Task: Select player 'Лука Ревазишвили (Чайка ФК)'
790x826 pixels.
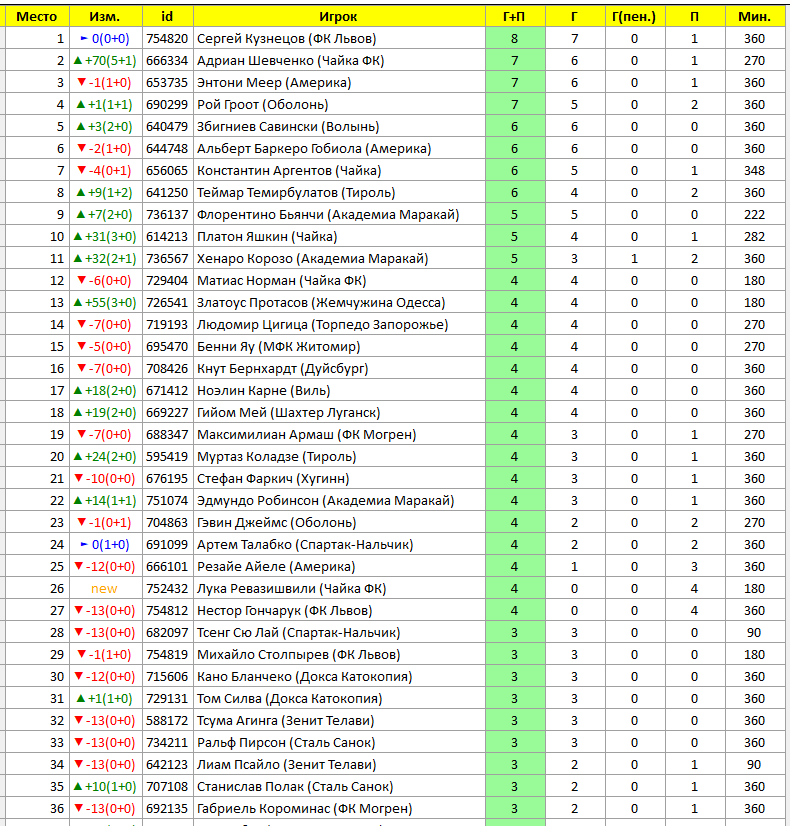Action: [x=339, y=589]
